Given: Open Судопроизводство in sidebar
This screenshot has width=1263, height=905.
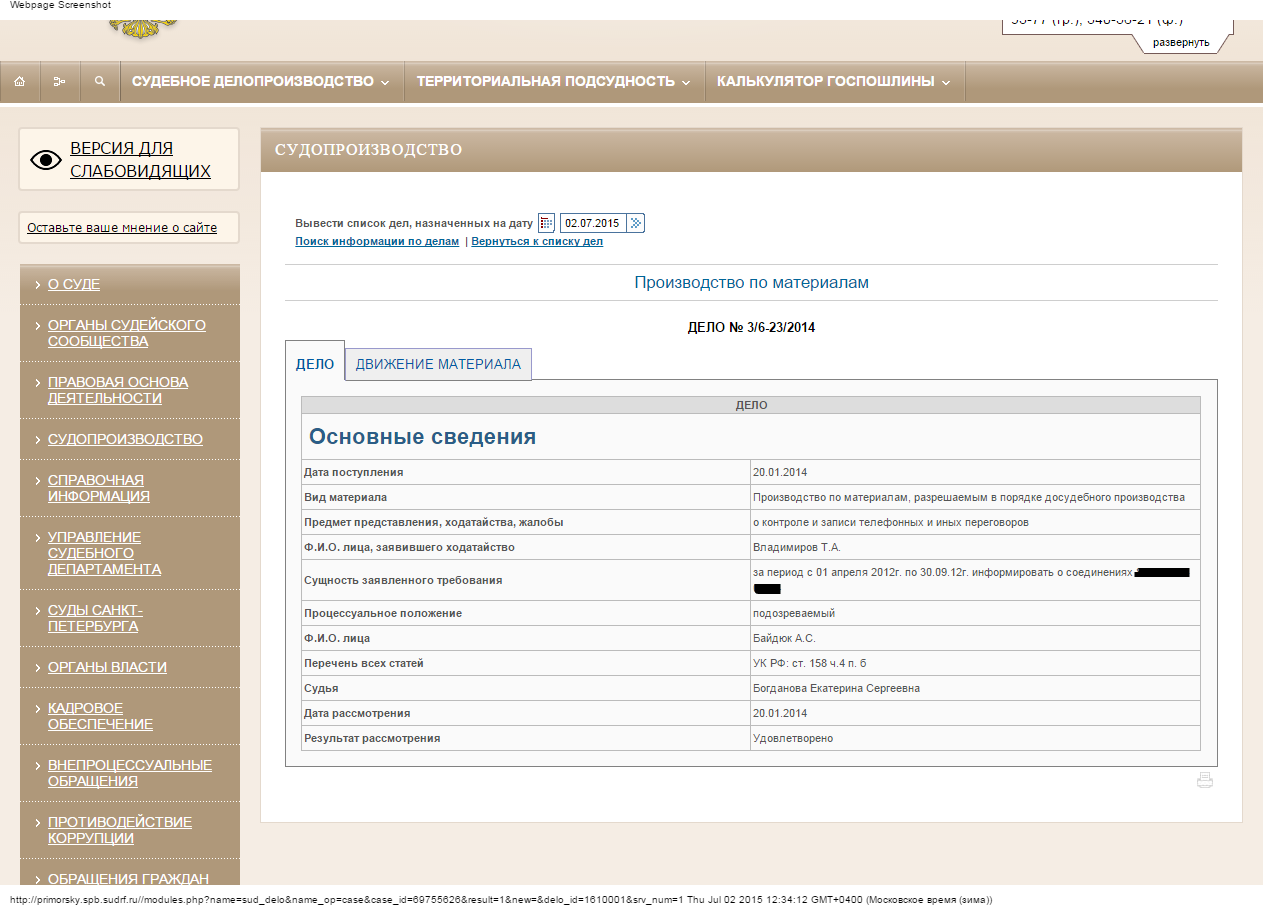Looking at the screenshot, I should (125, 439).
